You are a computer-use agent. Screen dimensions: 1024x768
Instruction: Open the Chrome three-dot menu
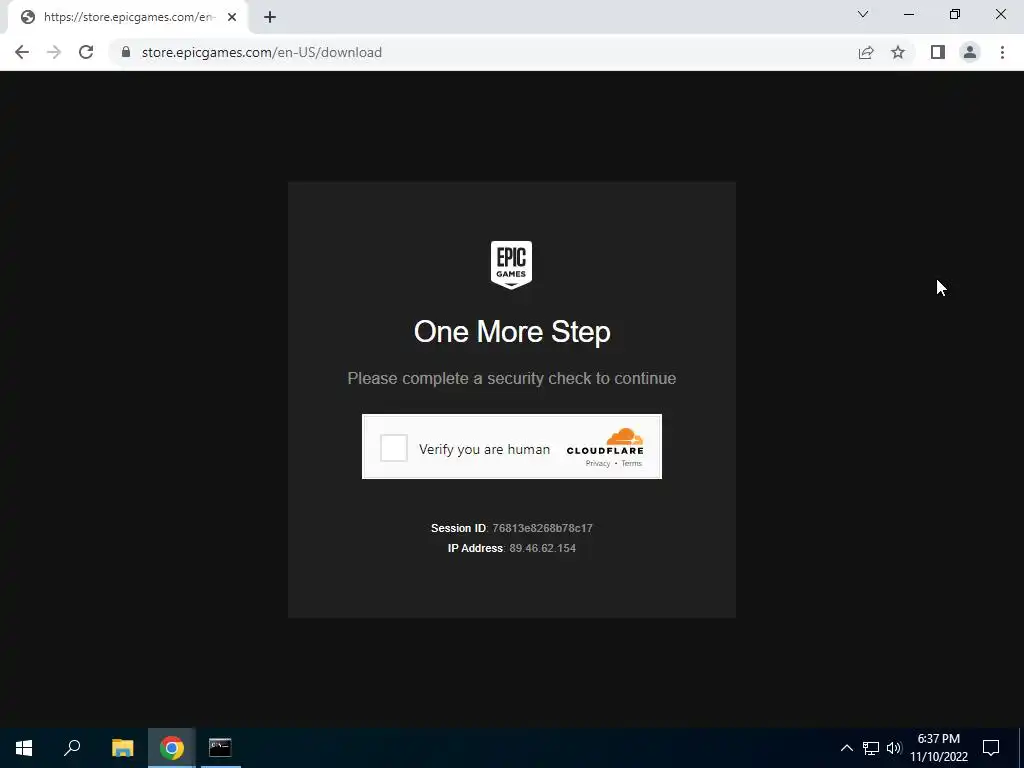click(x=1002, y=52)
